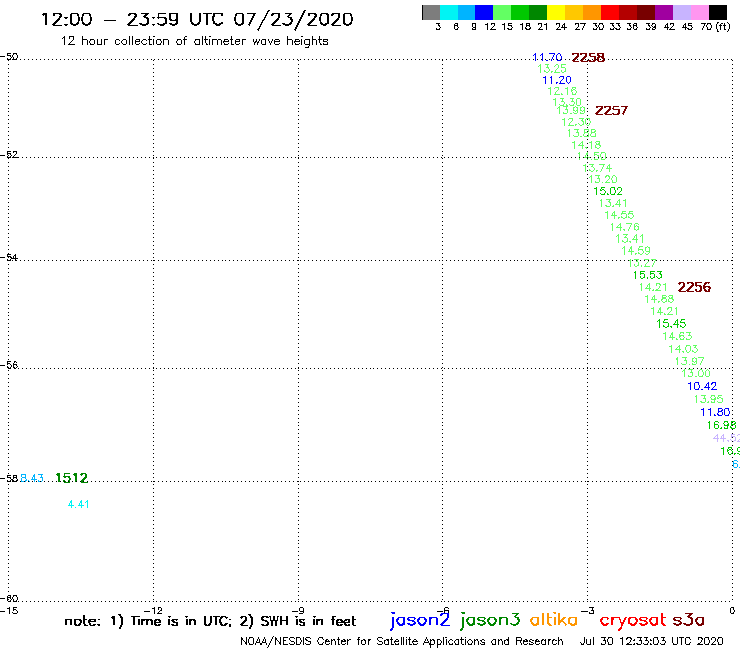Click the '2256' pass time label
The image size is (740, 650).
[694, 287]
